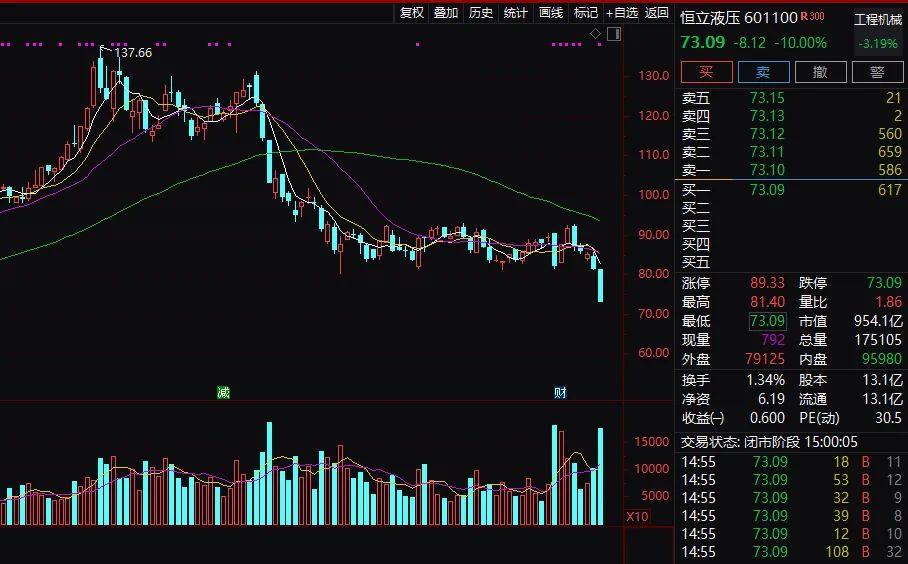This screenshot has width=908, height=564.
Task: Click the 内盘 value 95980
Action: pyautogui.click(x=881, y=358)
